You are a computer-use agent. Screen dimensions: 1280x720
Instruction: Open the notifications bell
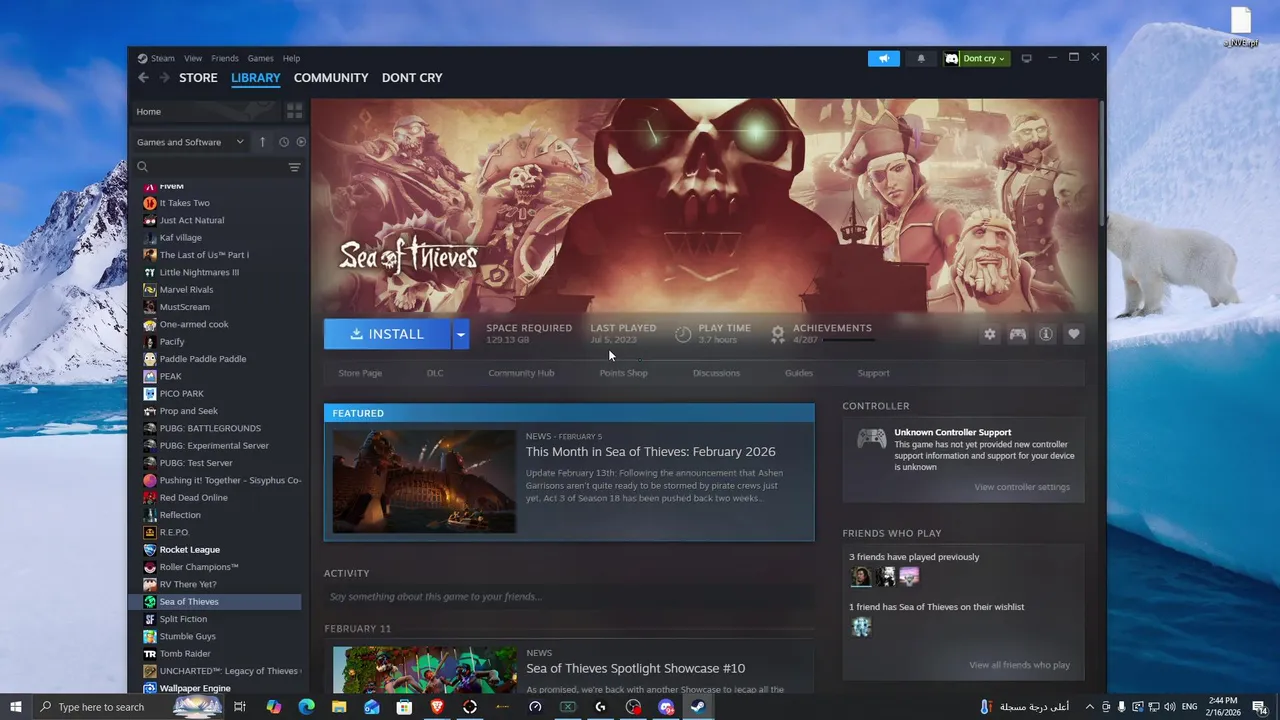pos(921,58)
